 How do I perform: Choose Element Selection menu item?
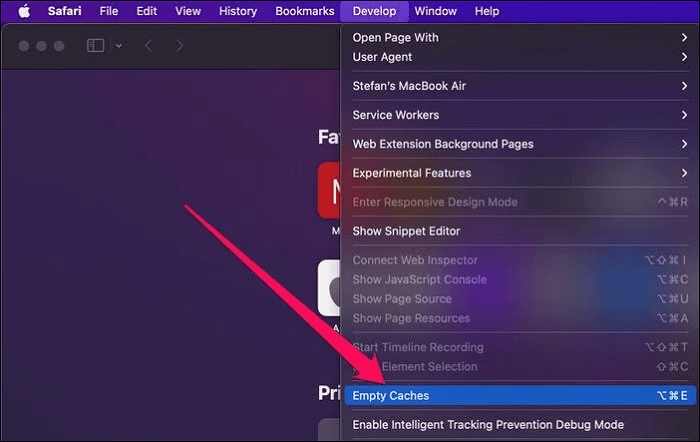520,367
